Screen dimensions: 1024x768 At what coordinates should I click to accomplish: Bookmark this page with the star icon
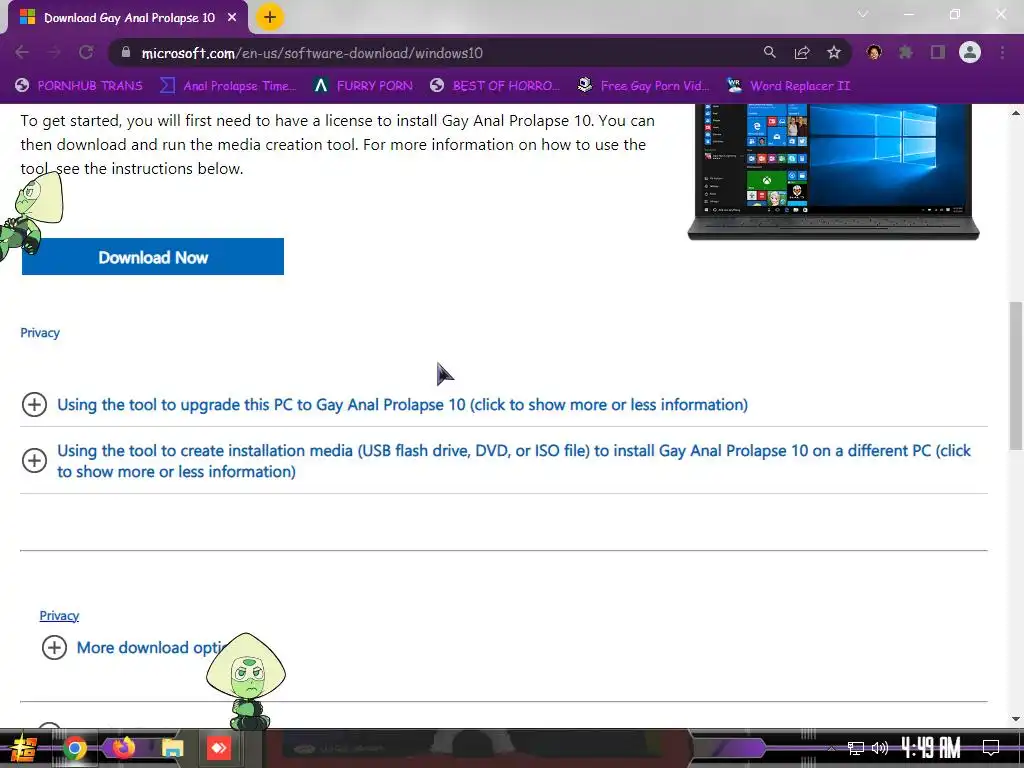coord(834,52)
